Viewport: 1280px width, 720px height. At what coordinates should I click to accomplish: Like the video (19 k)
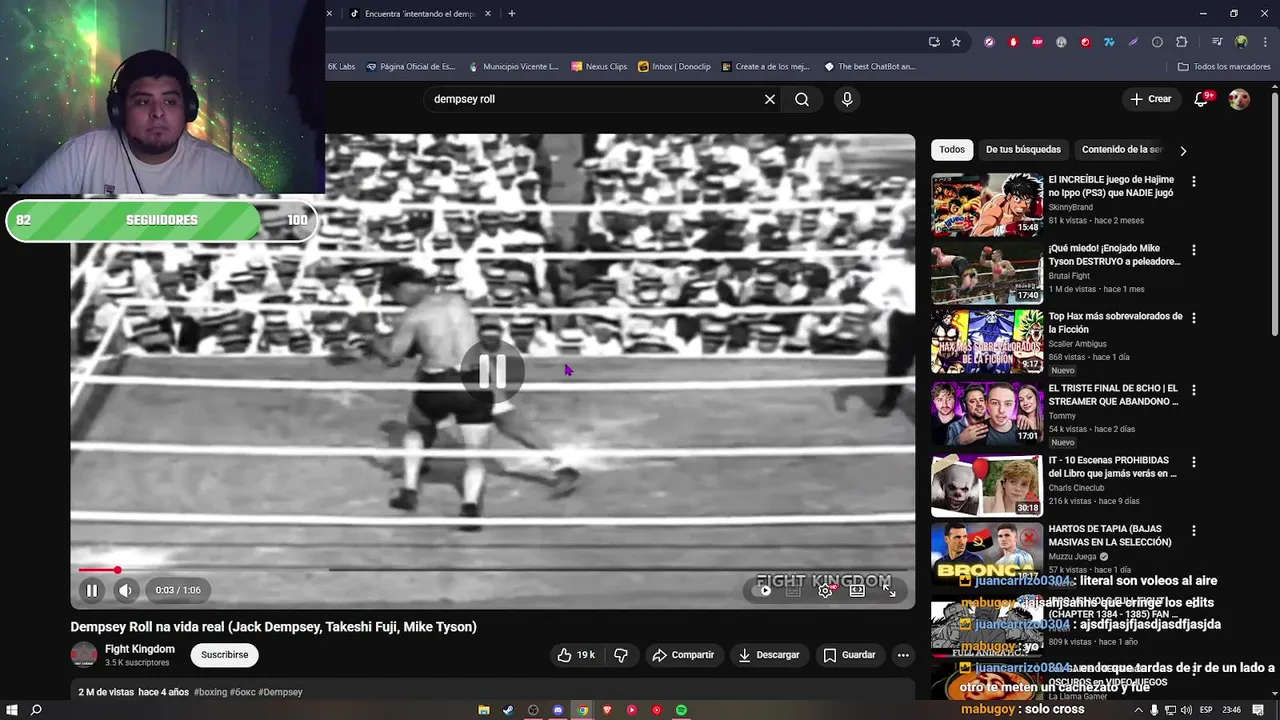[x=576, y=655]
